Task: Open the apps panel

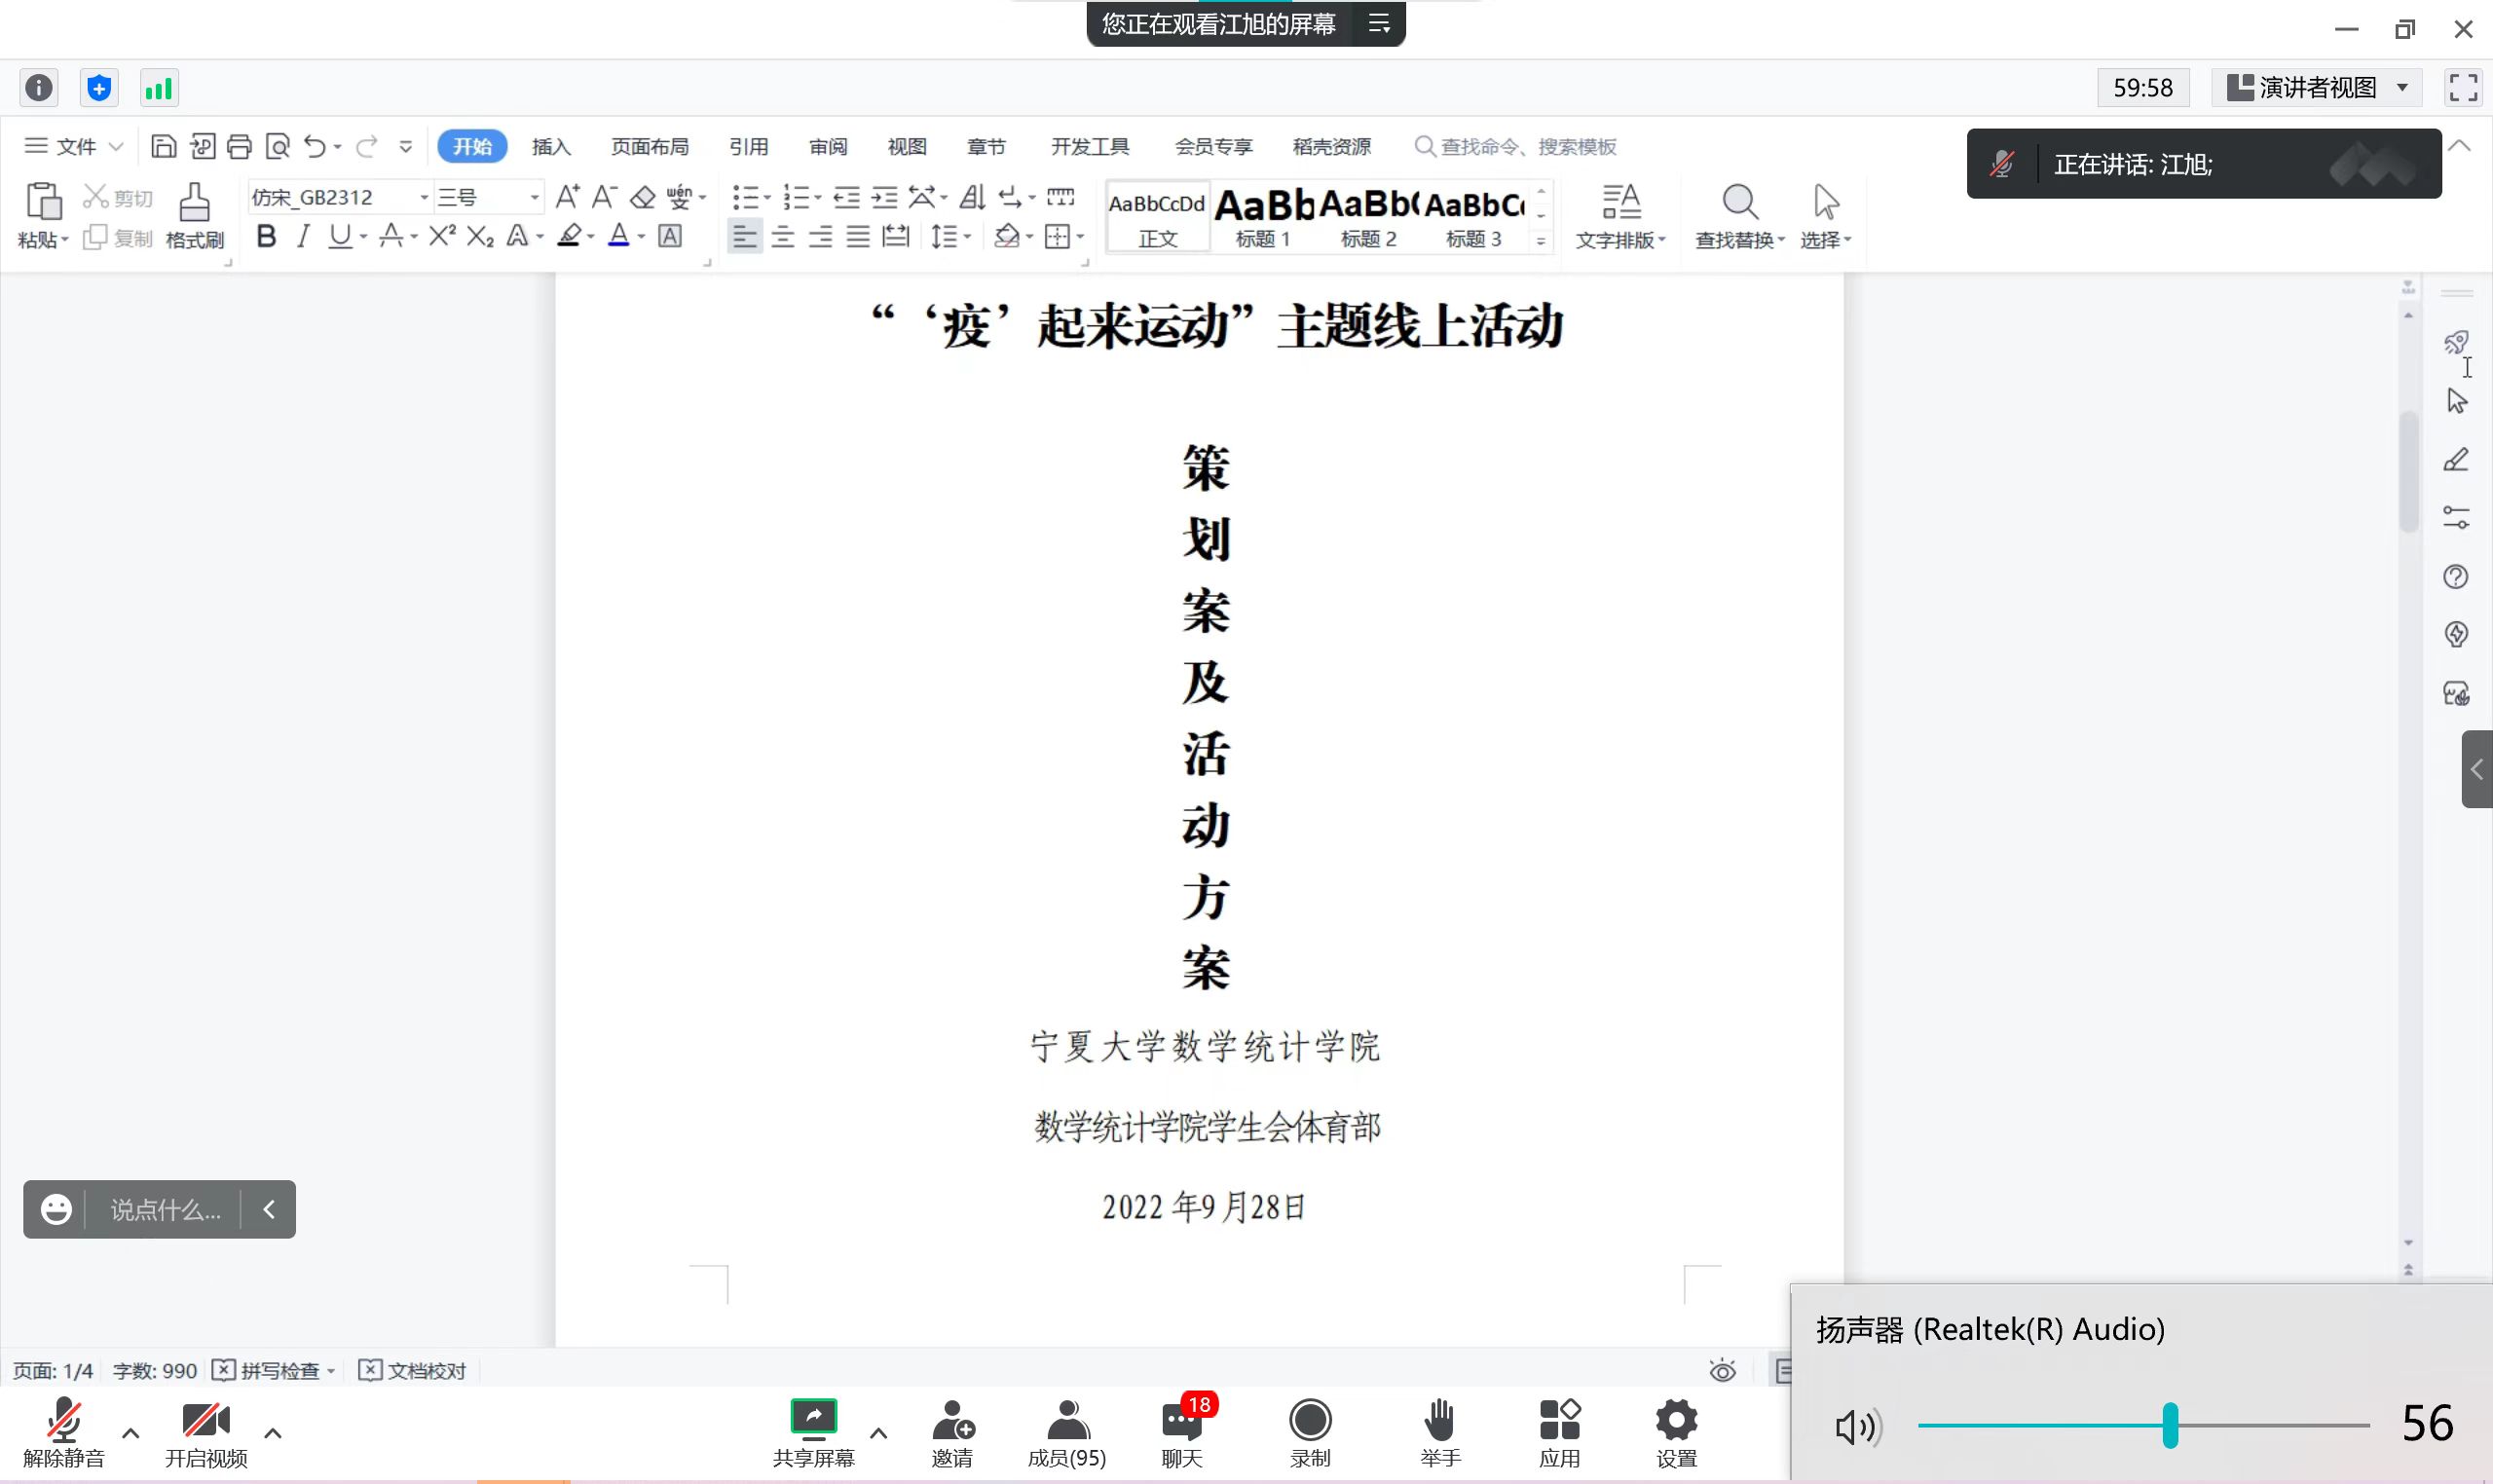Action: (1559, 1422)
